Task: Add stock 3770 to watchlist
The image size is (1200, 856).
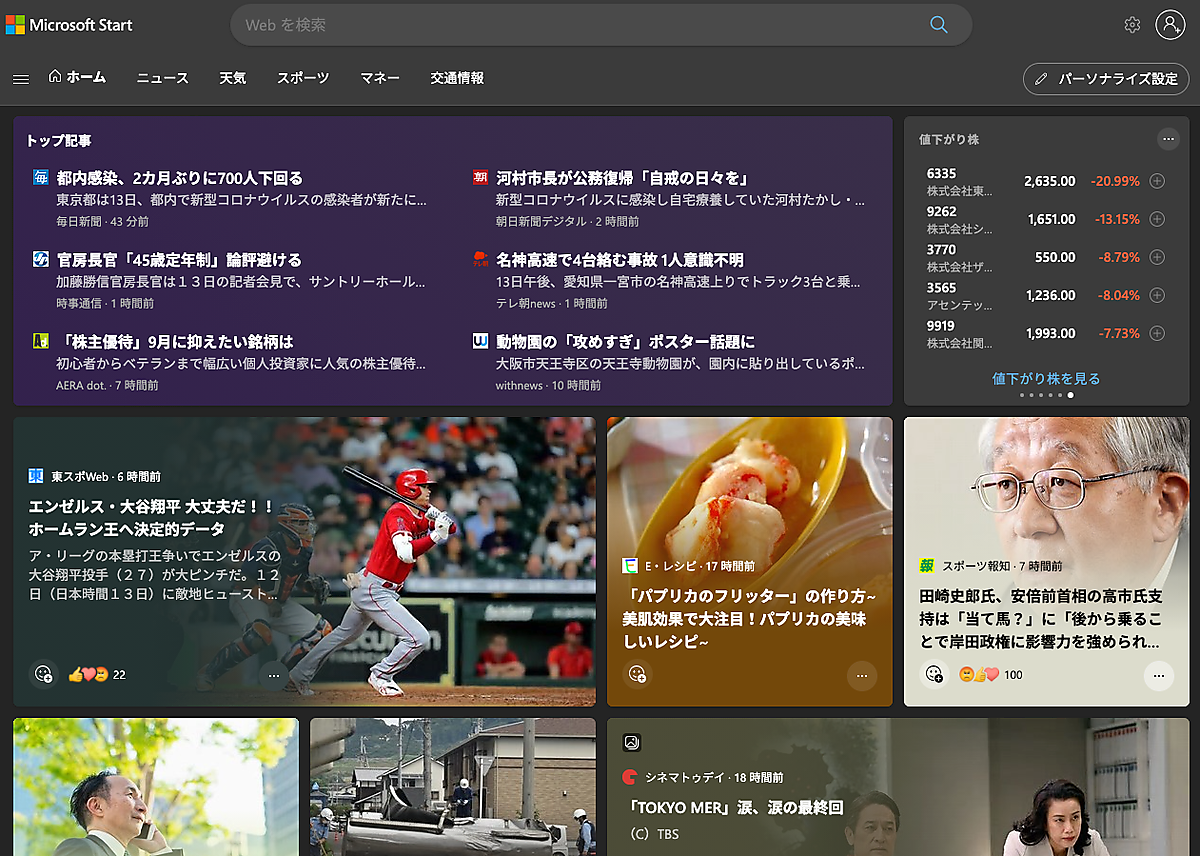Action: 1157,257
